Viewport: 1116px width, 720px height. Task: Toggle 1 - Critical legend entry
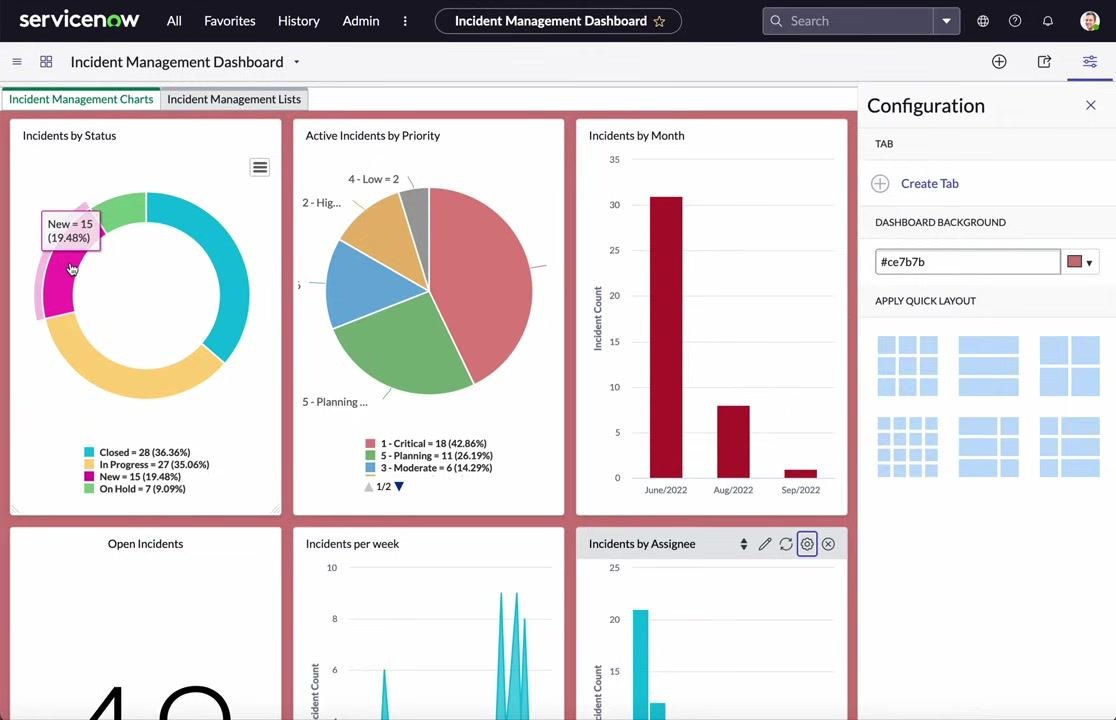click(426, 443)
